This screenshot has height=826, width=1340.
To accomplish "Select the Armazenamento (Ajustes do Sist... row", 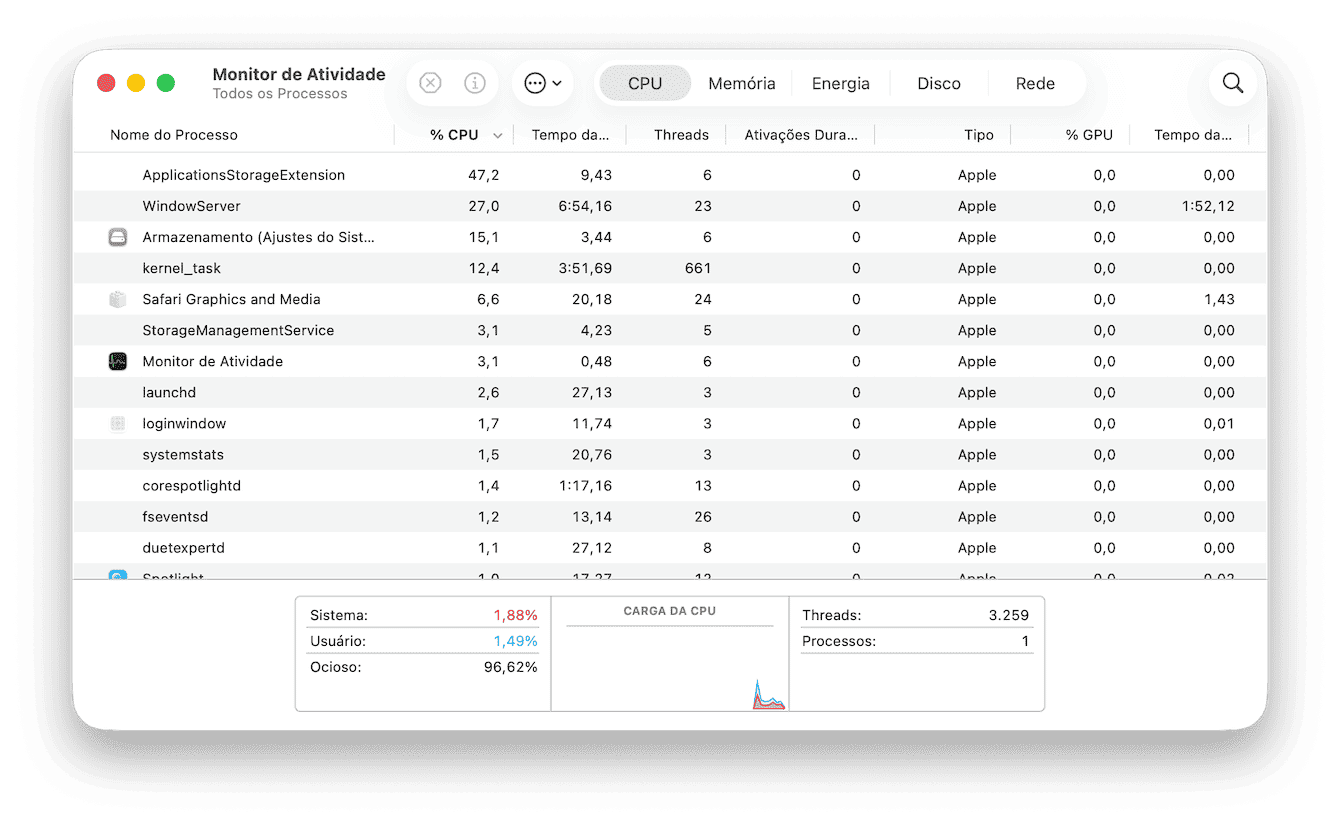I will tap(670, 237).
